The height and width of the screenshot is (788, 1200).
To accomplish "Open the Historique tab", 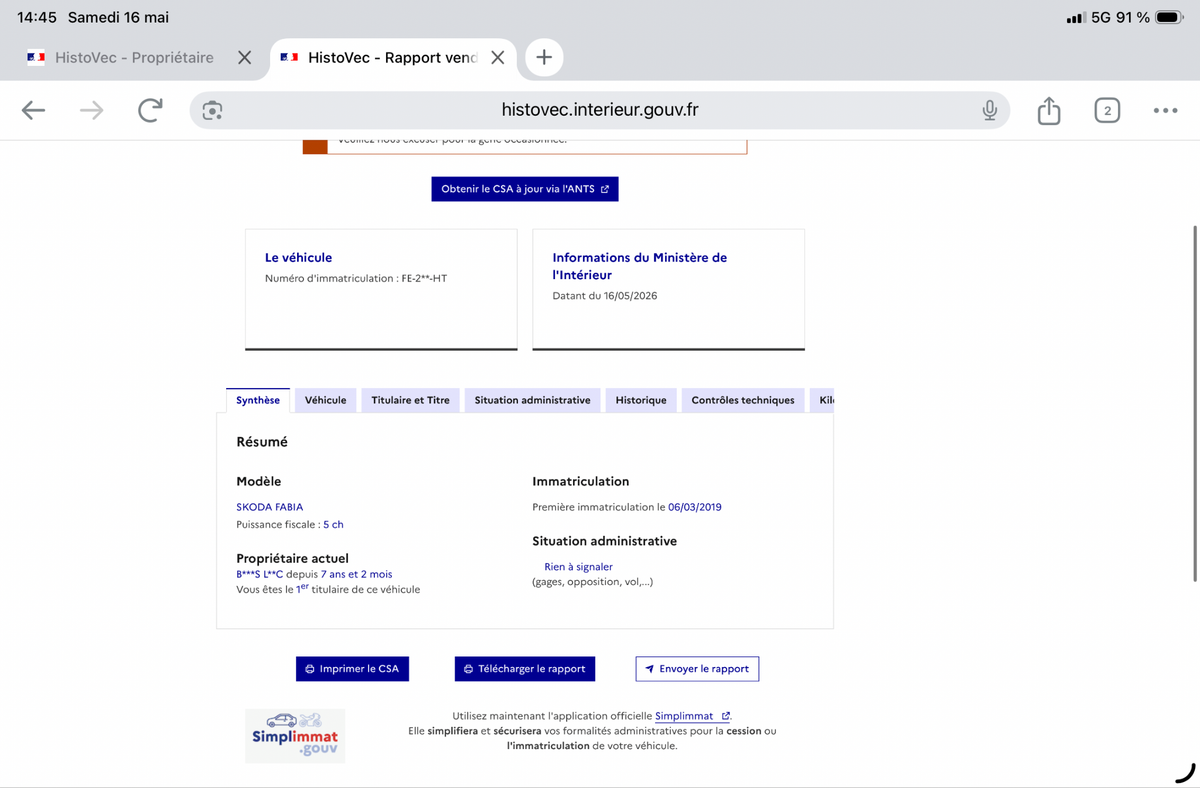I will [x=641, y=400].
